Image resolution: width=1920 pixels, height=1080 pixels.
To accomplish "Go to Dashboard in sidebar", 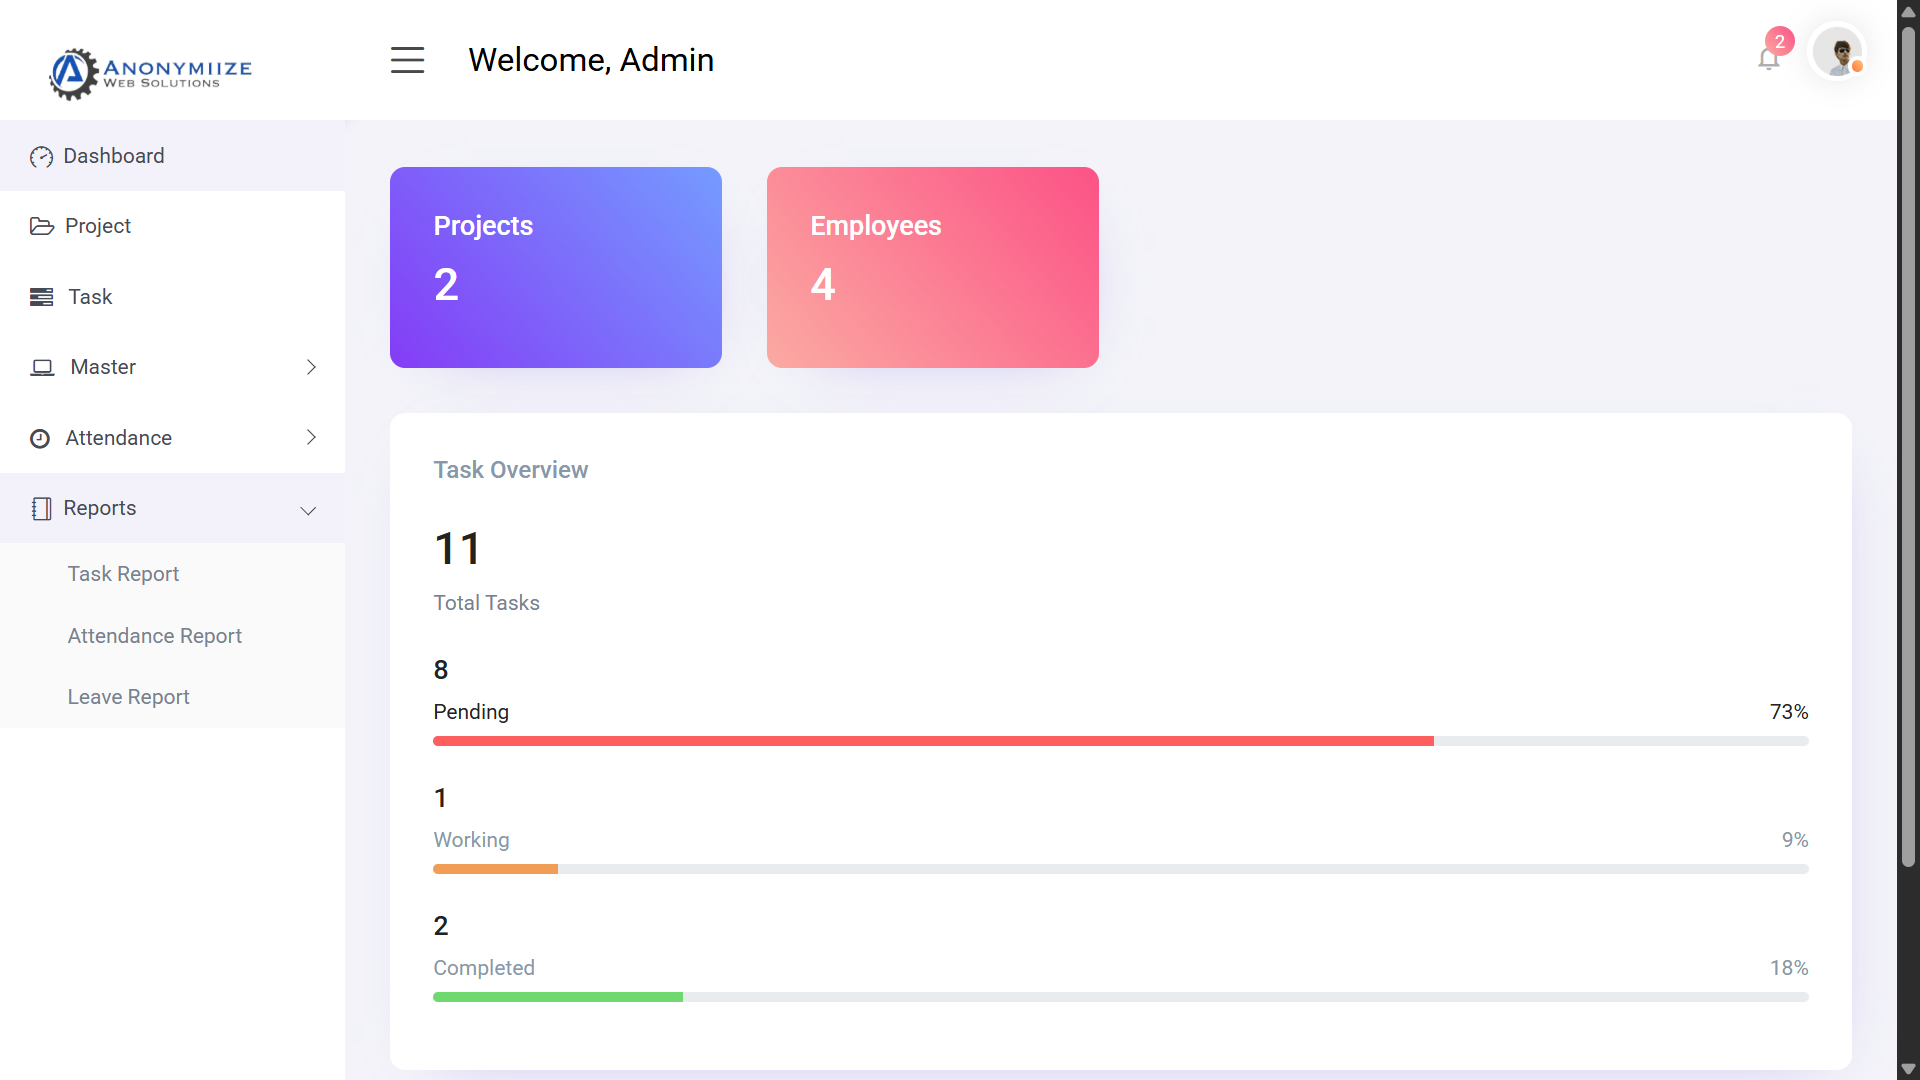I will (172, 156).
